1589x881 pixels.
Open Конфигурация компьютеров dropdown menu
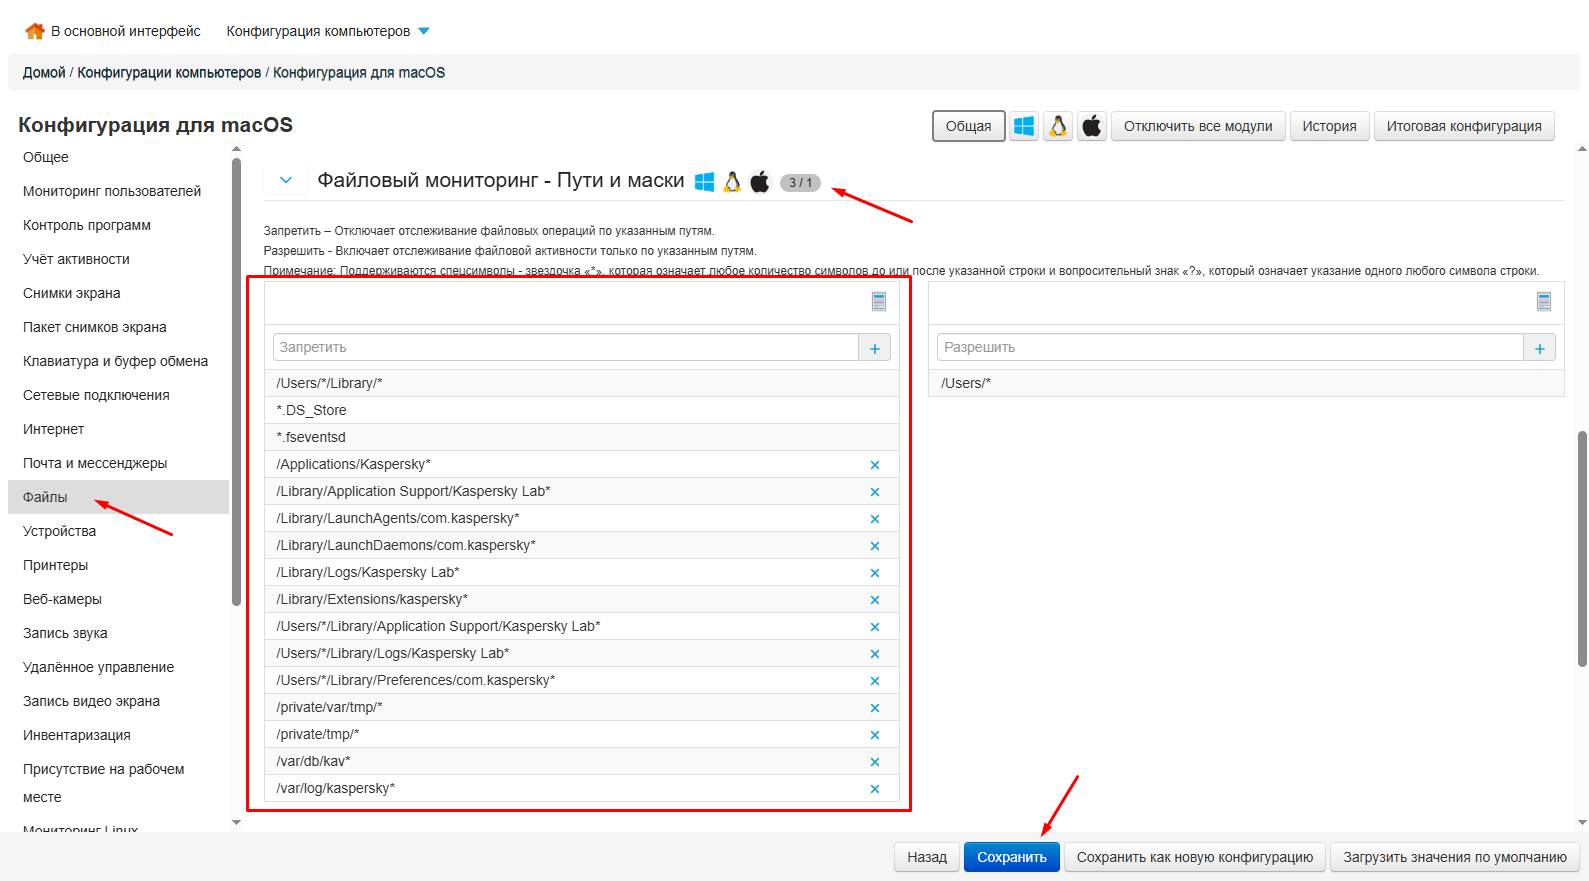pyautogui.click(x=328, y=31)
